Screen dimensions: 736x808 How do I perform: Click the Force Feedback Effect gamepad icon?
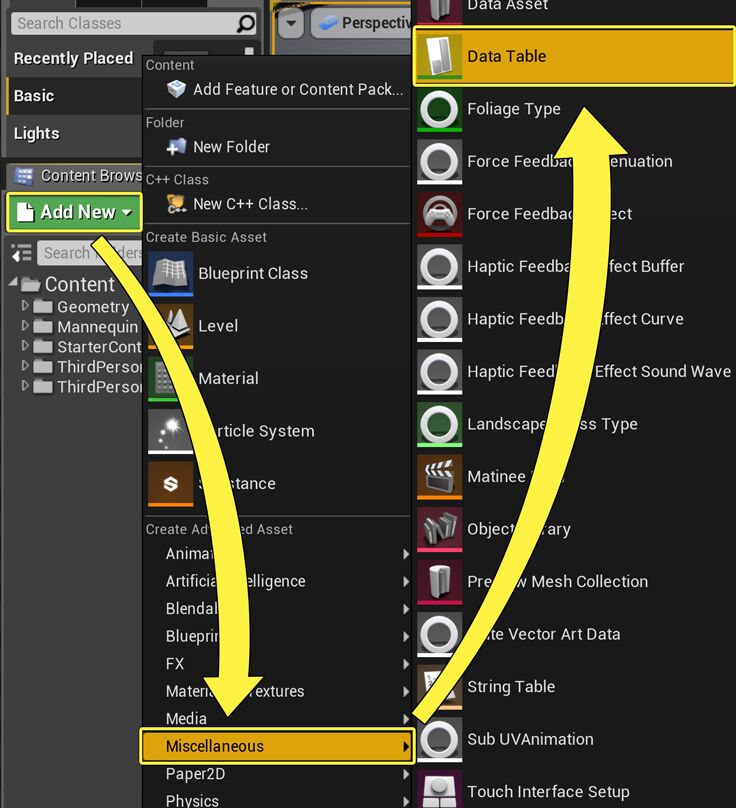[439, 214]
